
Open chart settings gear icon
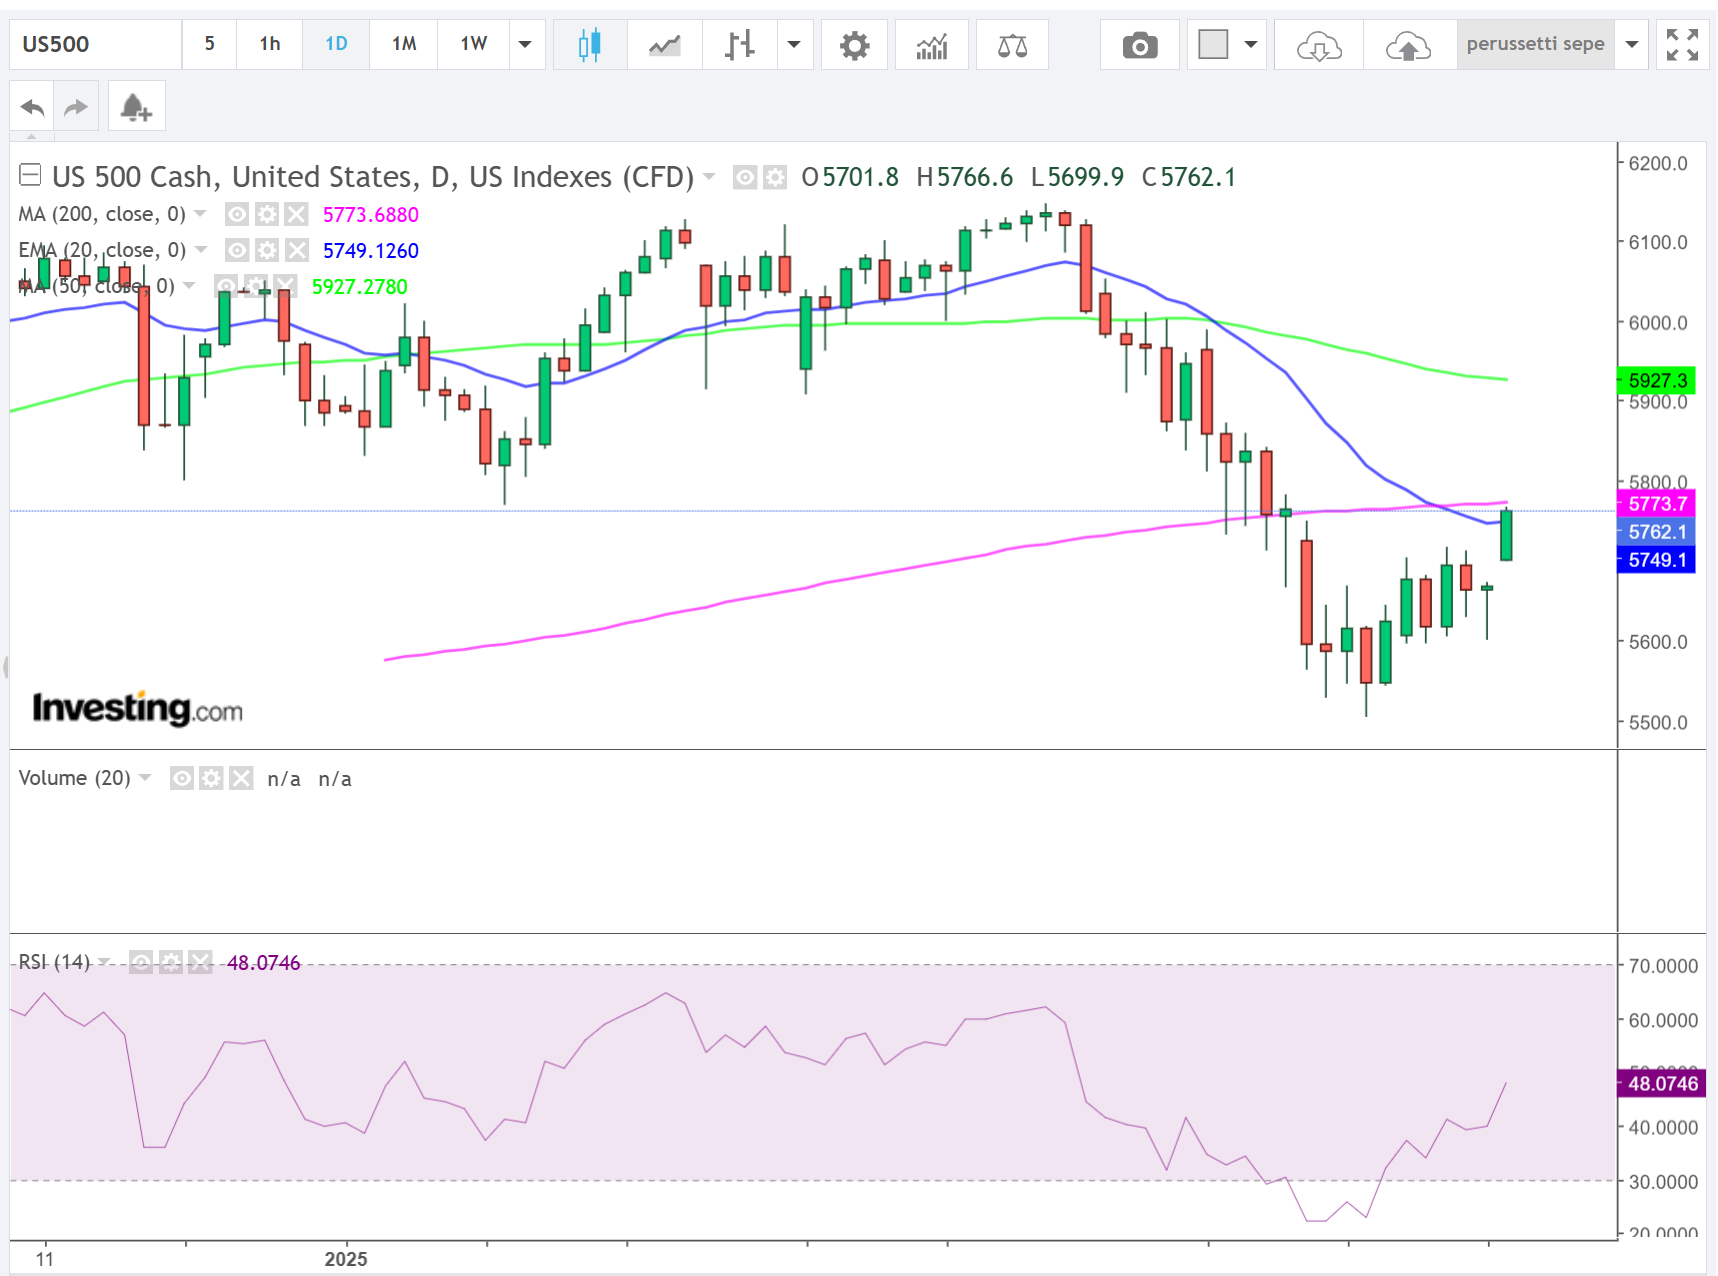tap(854, 45)
